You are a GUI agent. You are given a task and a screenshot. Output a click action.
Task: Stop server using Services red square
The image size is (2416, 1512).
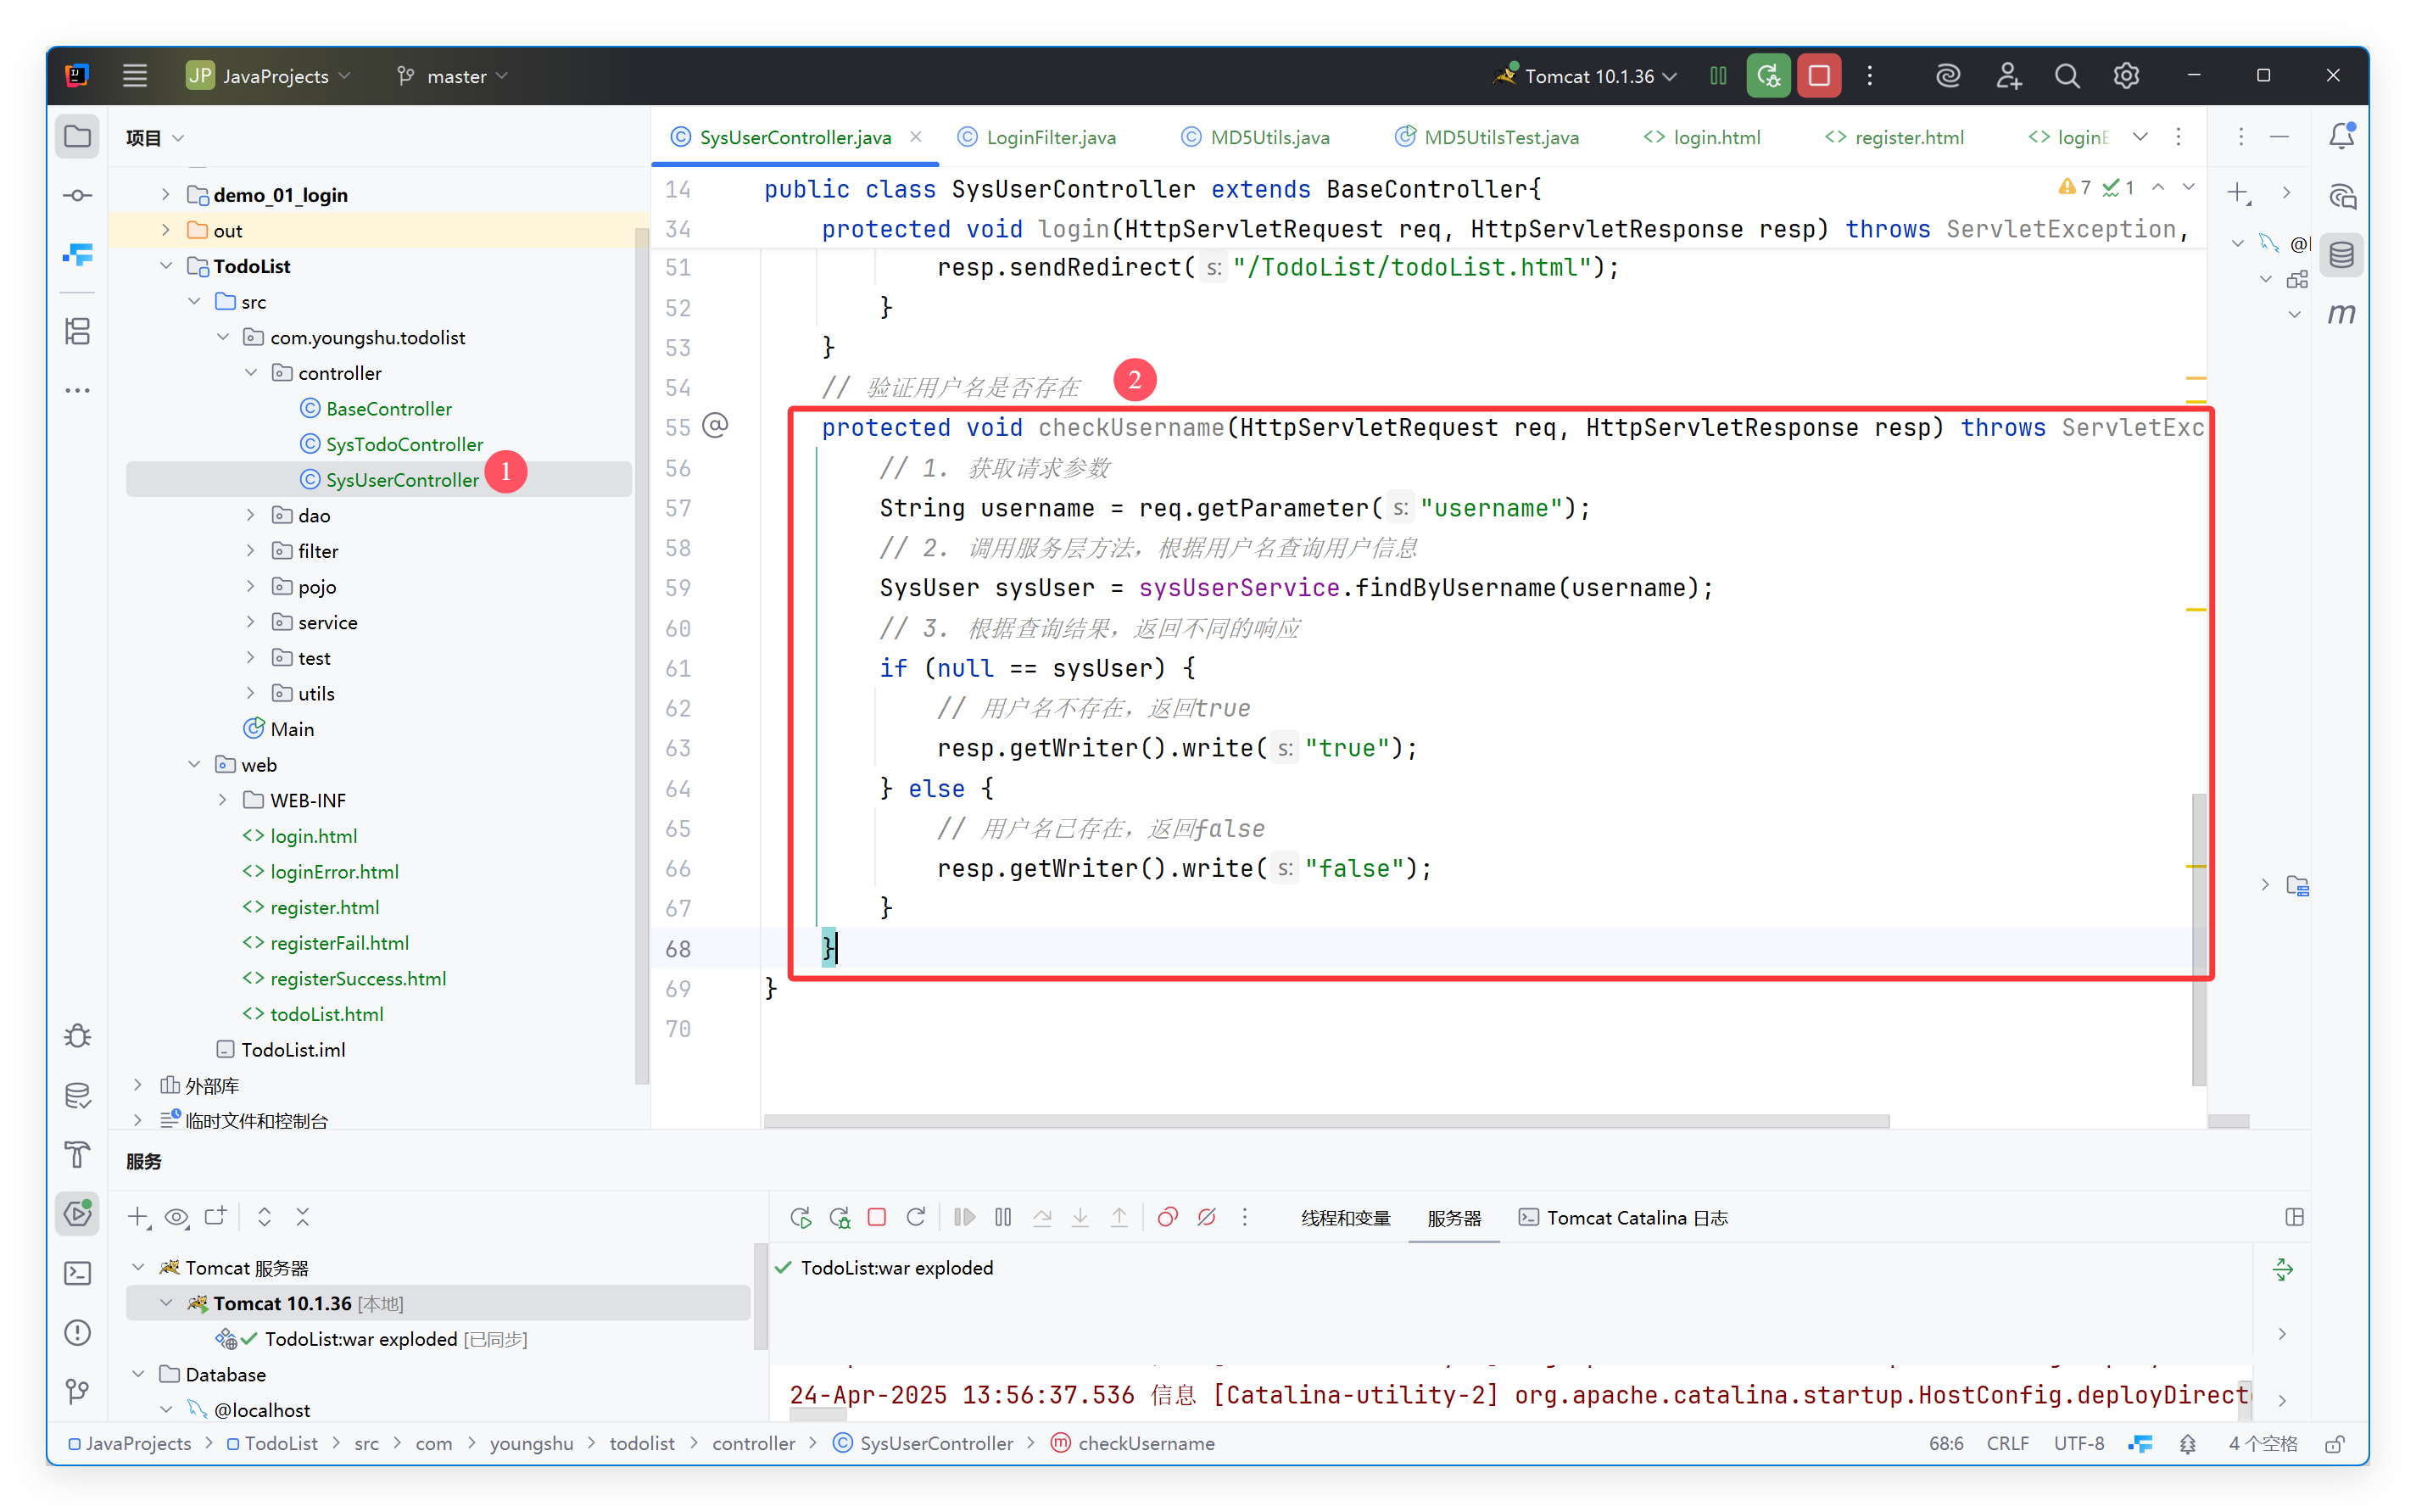click(877, 1217)
